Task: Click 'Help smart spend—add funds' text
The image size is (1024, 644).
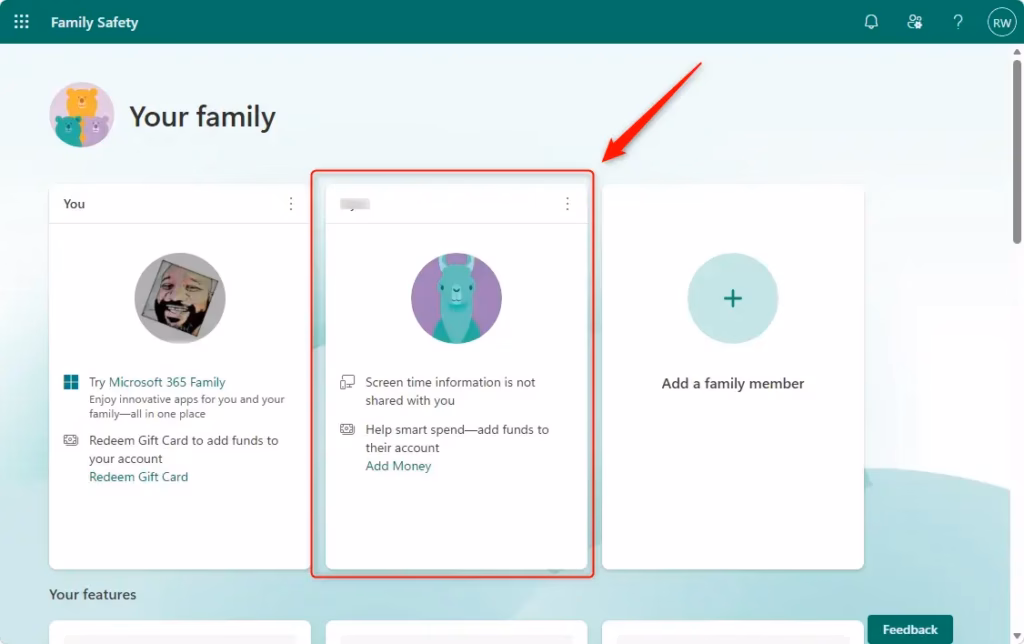Action: (x=457, y=438)
